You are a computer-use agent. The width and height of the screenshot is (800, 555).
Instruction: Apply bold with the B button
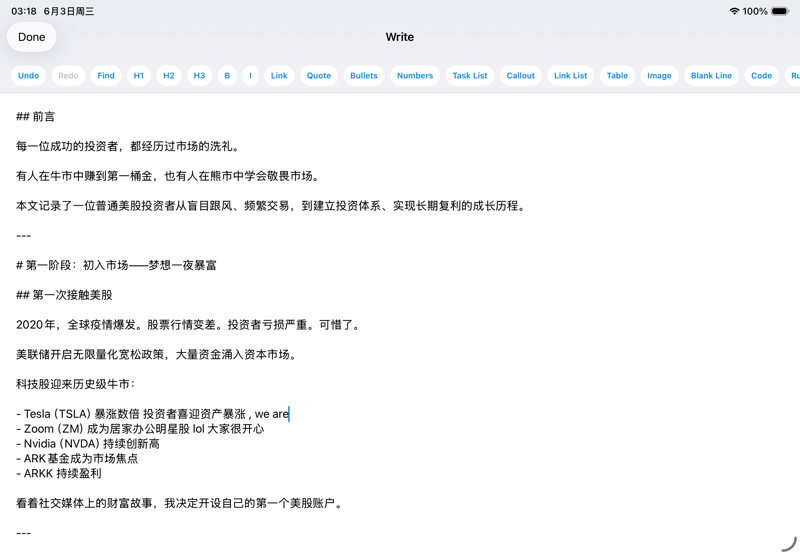tap(227, 75)
